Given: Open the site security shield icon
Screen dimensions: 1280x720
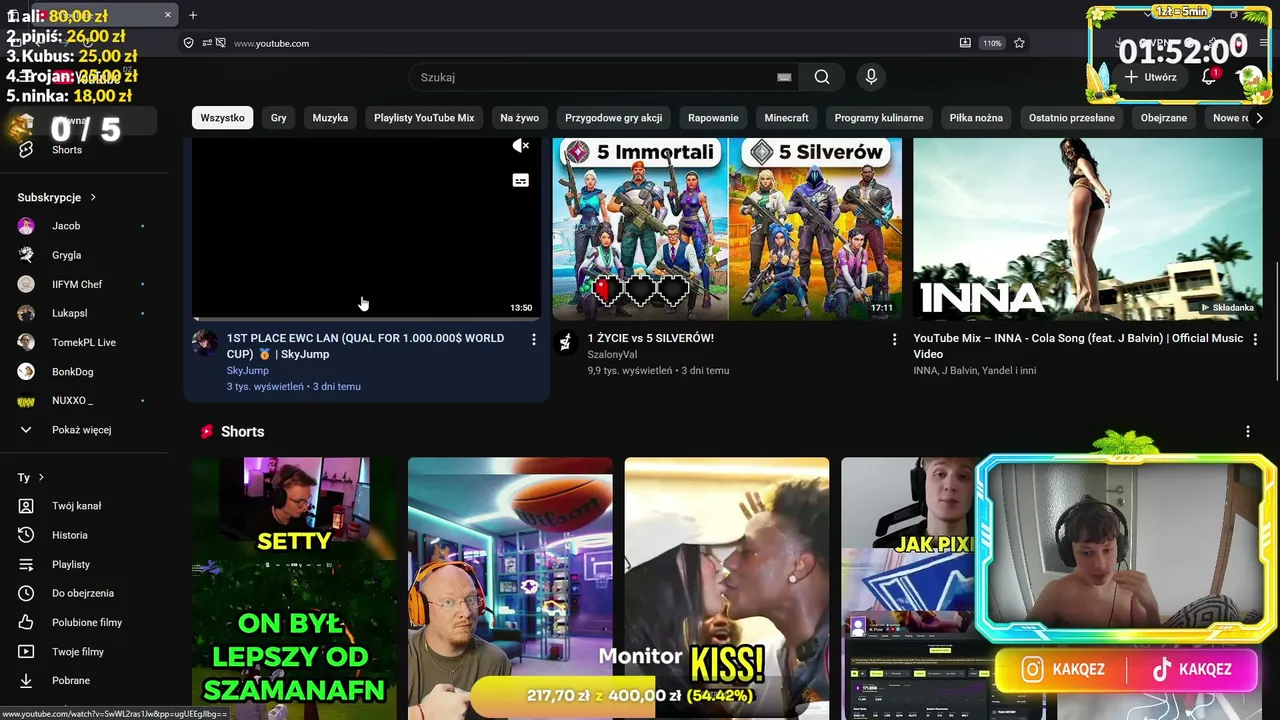Looking at the screenshot, I should (188, 43).
